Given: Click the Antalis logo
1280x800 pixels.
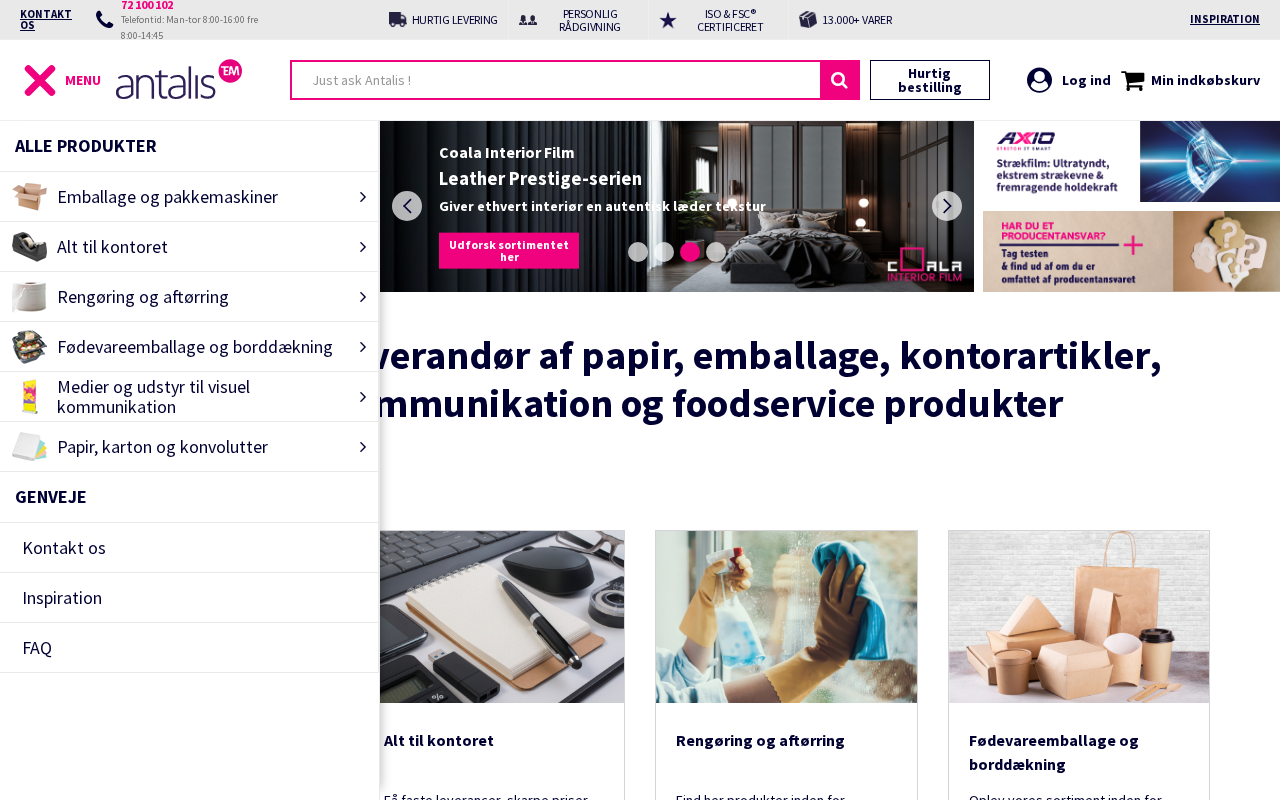Looking at the screenshot, I should pyautogui.click(x=179, y=79).
